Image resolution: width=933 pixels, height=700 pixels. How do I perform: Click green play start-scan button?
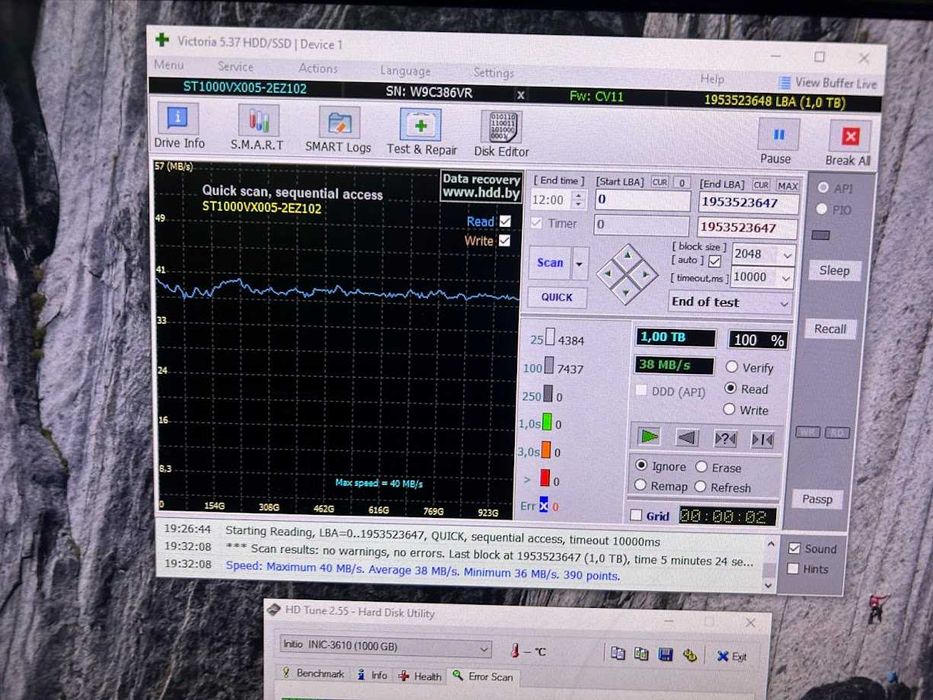[649, 438]
